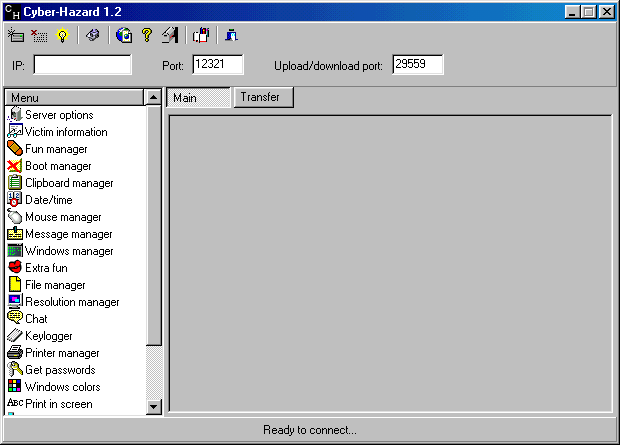Select the File manager icon in menu
This screenshot has height=445, width=620.
coord(15,285)
